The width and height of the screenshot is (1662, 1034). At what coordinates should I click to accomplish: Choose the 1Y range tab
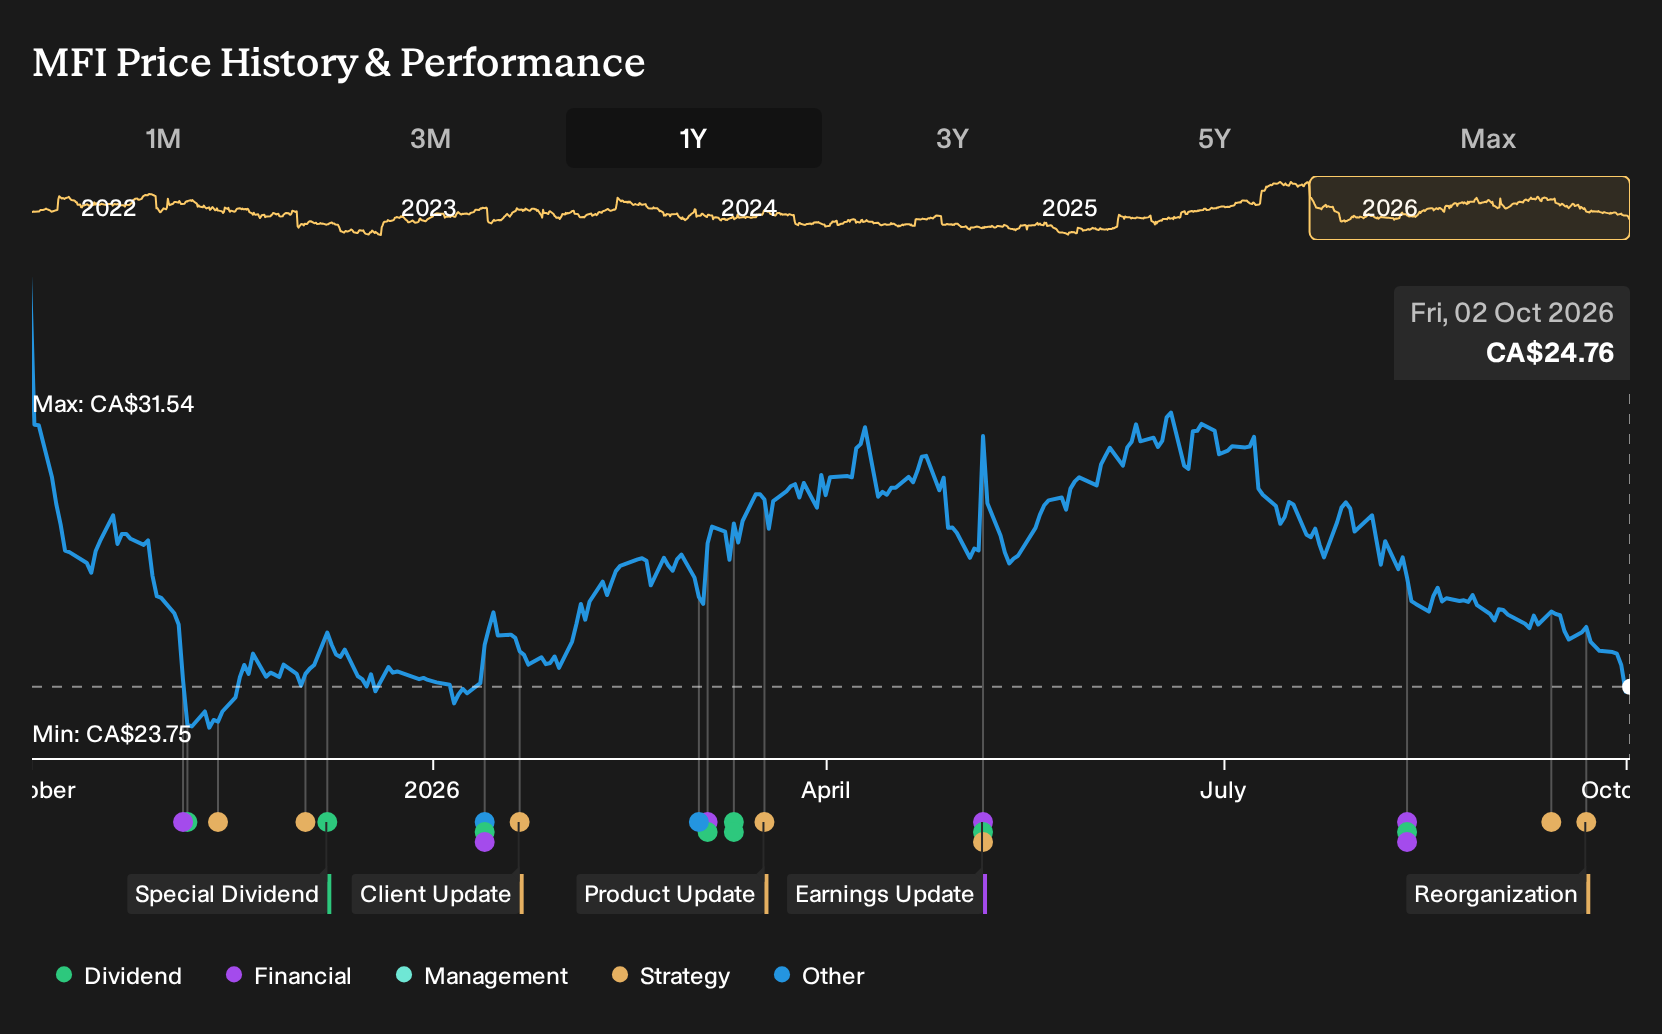pos(694,138)
